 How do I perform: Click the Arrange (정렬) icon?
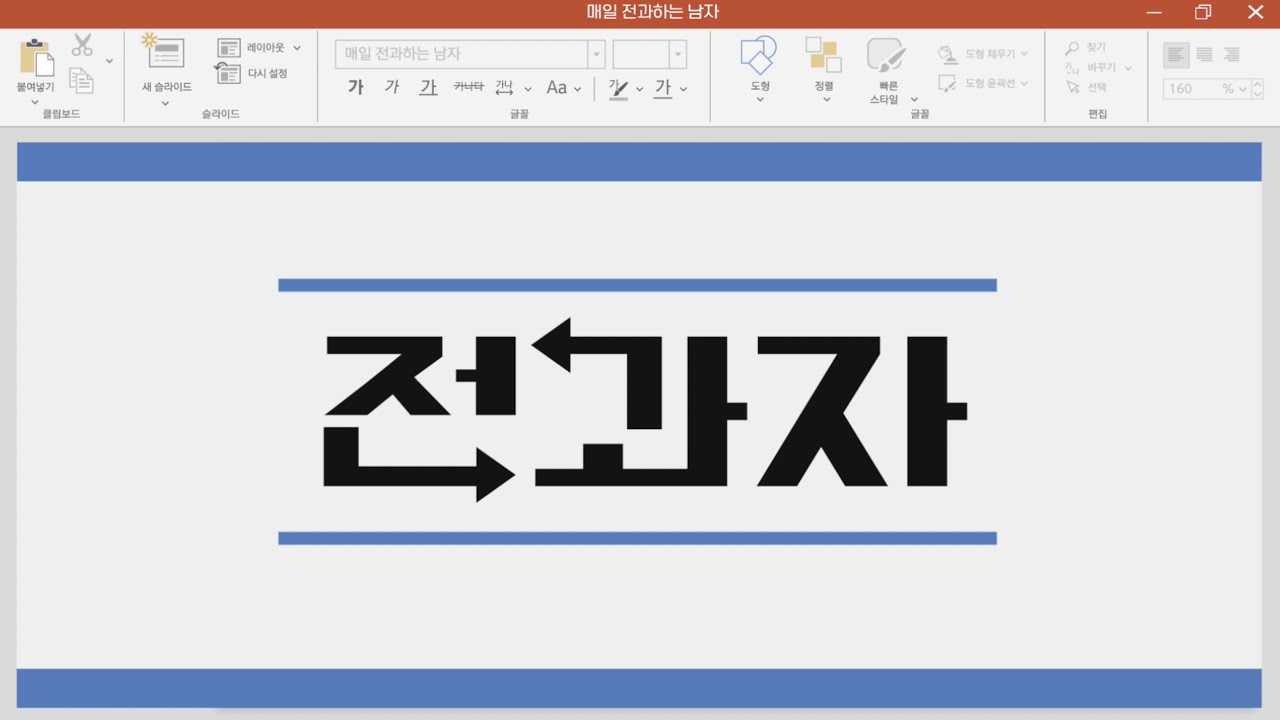[x=823, y=55]
